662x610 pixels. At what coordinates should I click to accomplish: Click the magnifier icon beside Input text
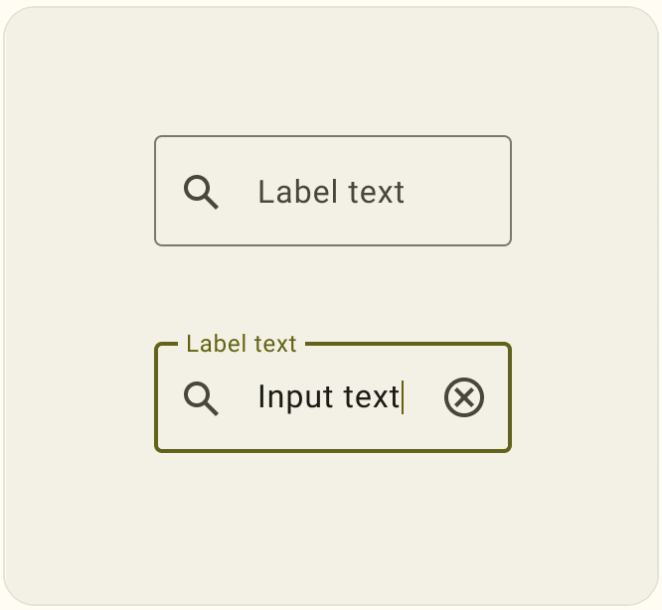(x=201, y=398)
